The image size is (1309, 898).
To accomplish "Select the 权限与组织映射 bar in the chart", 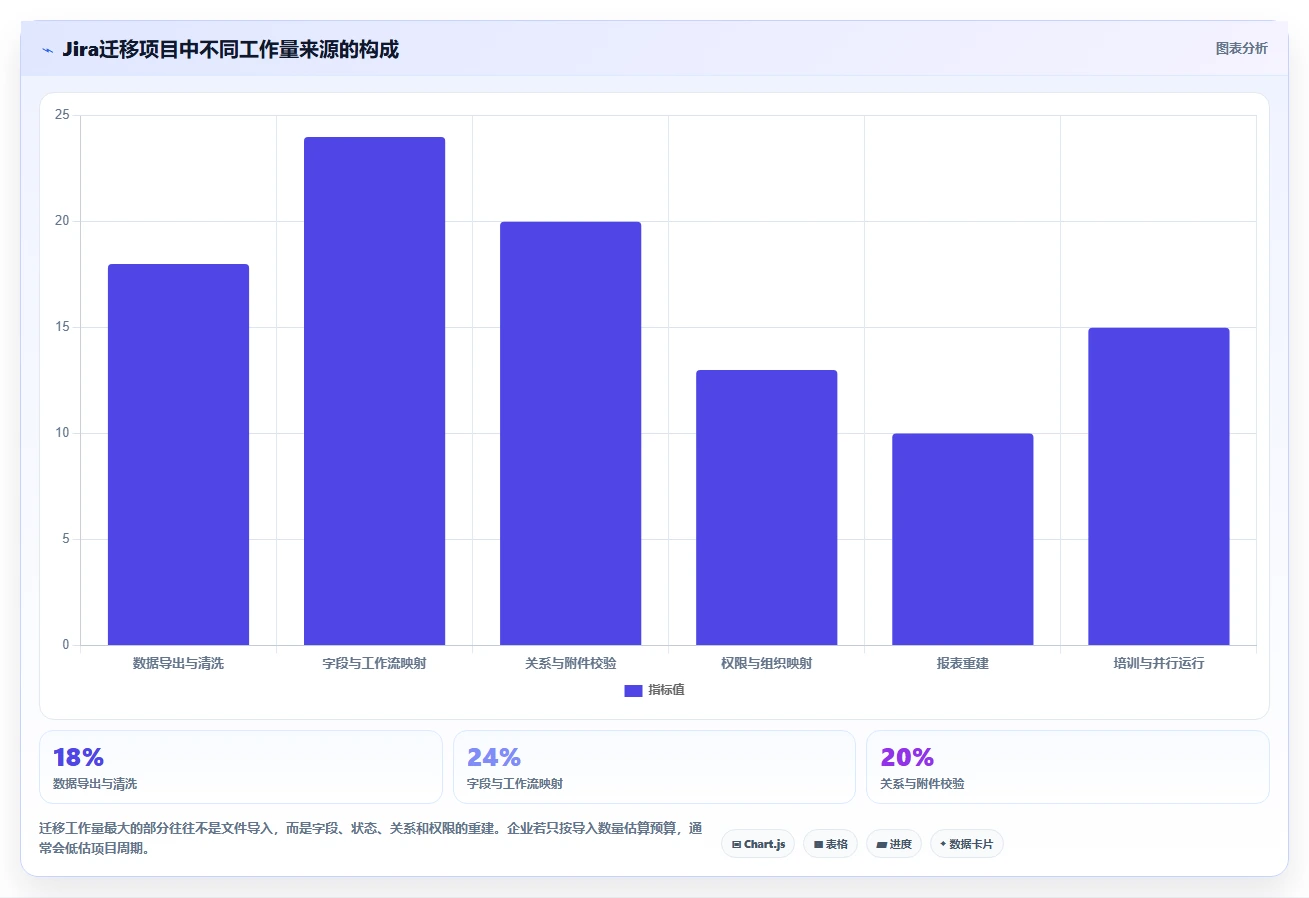I will pos(766,508).
